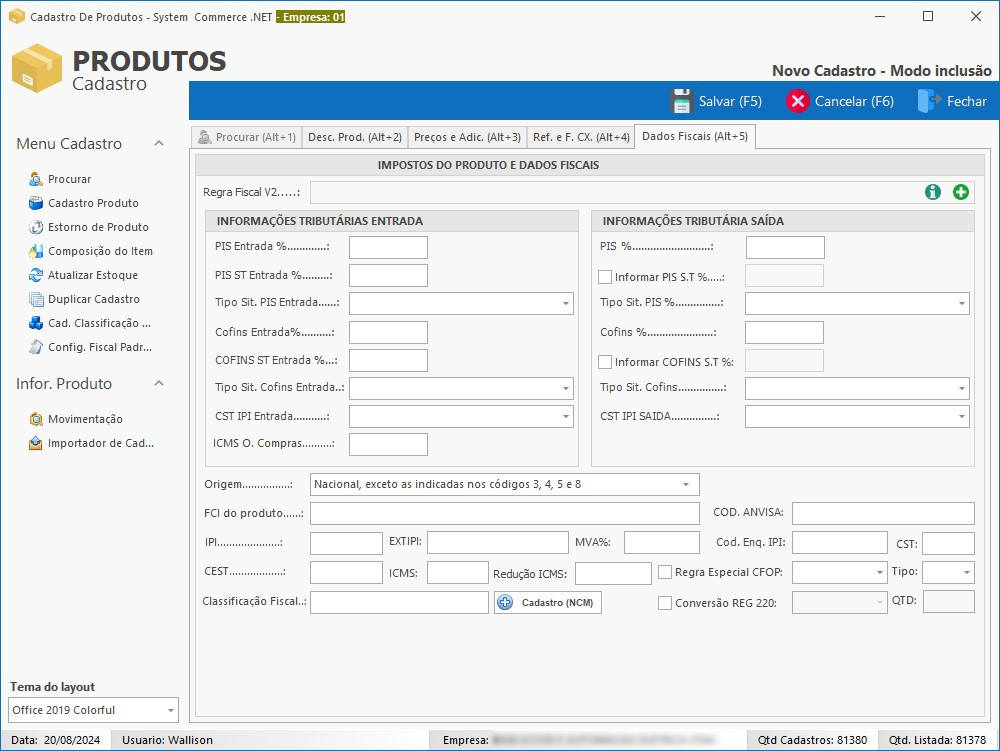The width and height of the screenshot is (1000, 751).
Task: Open the CST IPI SAIDA dropdown
Action: (961, 416)
